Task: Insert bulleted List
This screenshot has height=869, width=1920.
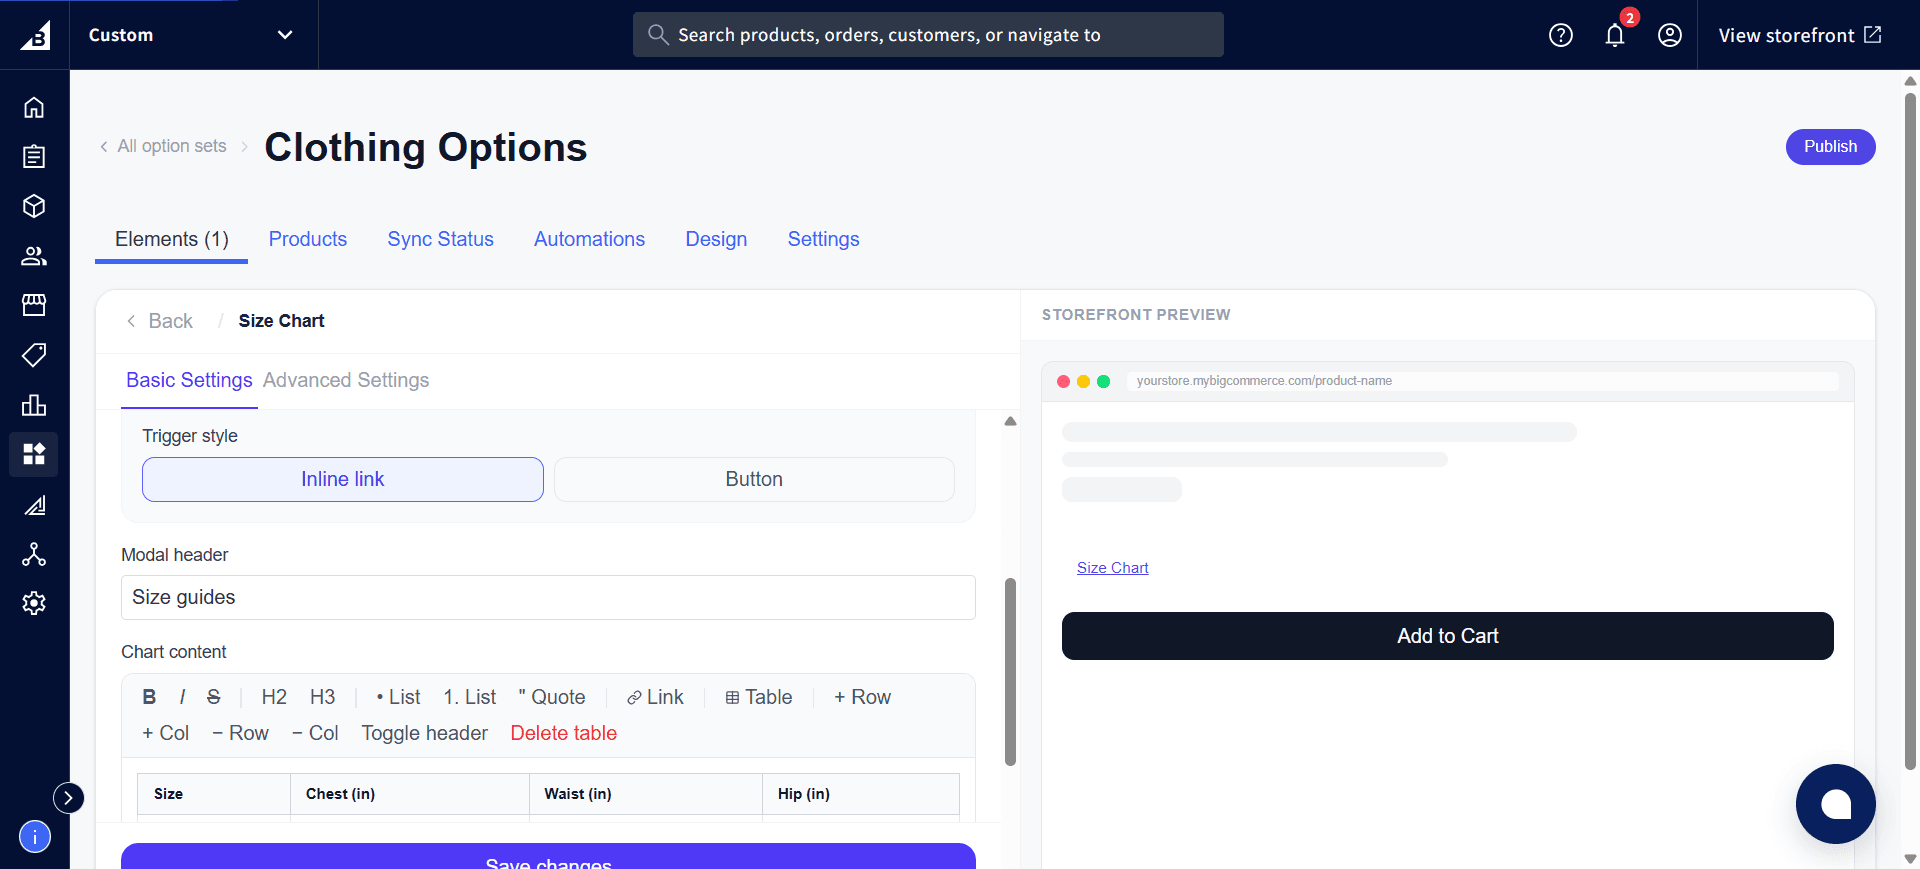Action: tap(398, 697)
